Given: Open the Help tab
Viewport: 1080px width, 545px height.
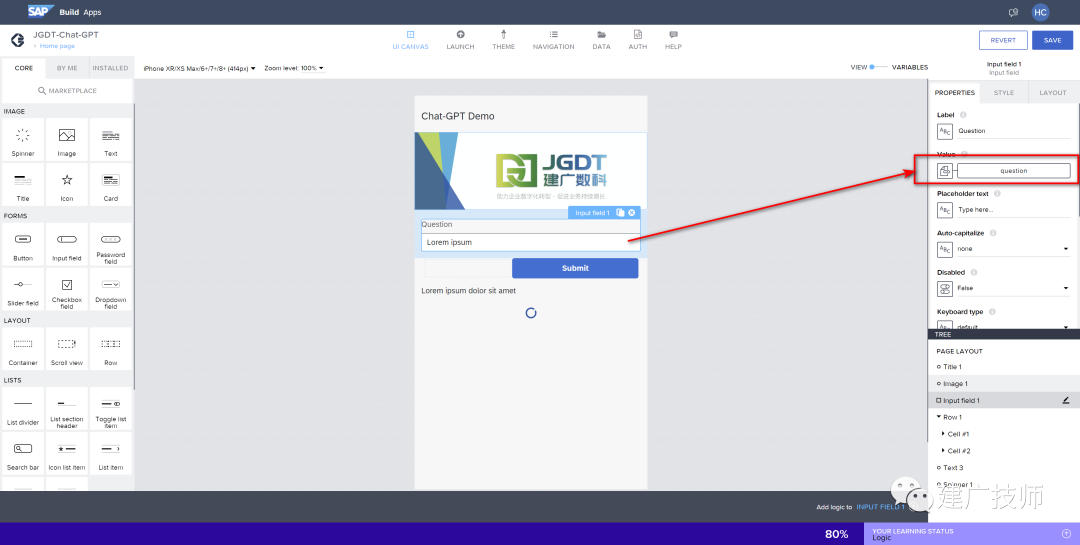Looking at the screenshot, I should point(673,40).
